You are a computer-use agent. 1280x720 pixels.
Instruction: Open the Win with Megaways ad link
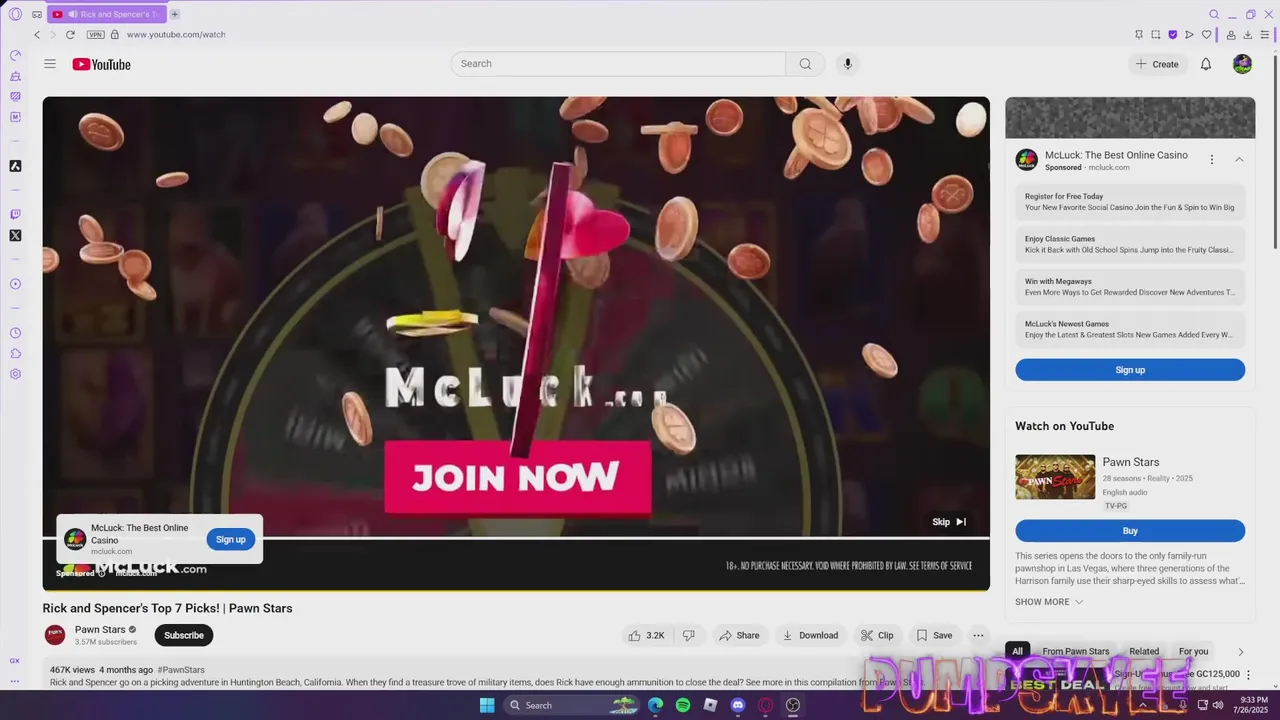1130,287
